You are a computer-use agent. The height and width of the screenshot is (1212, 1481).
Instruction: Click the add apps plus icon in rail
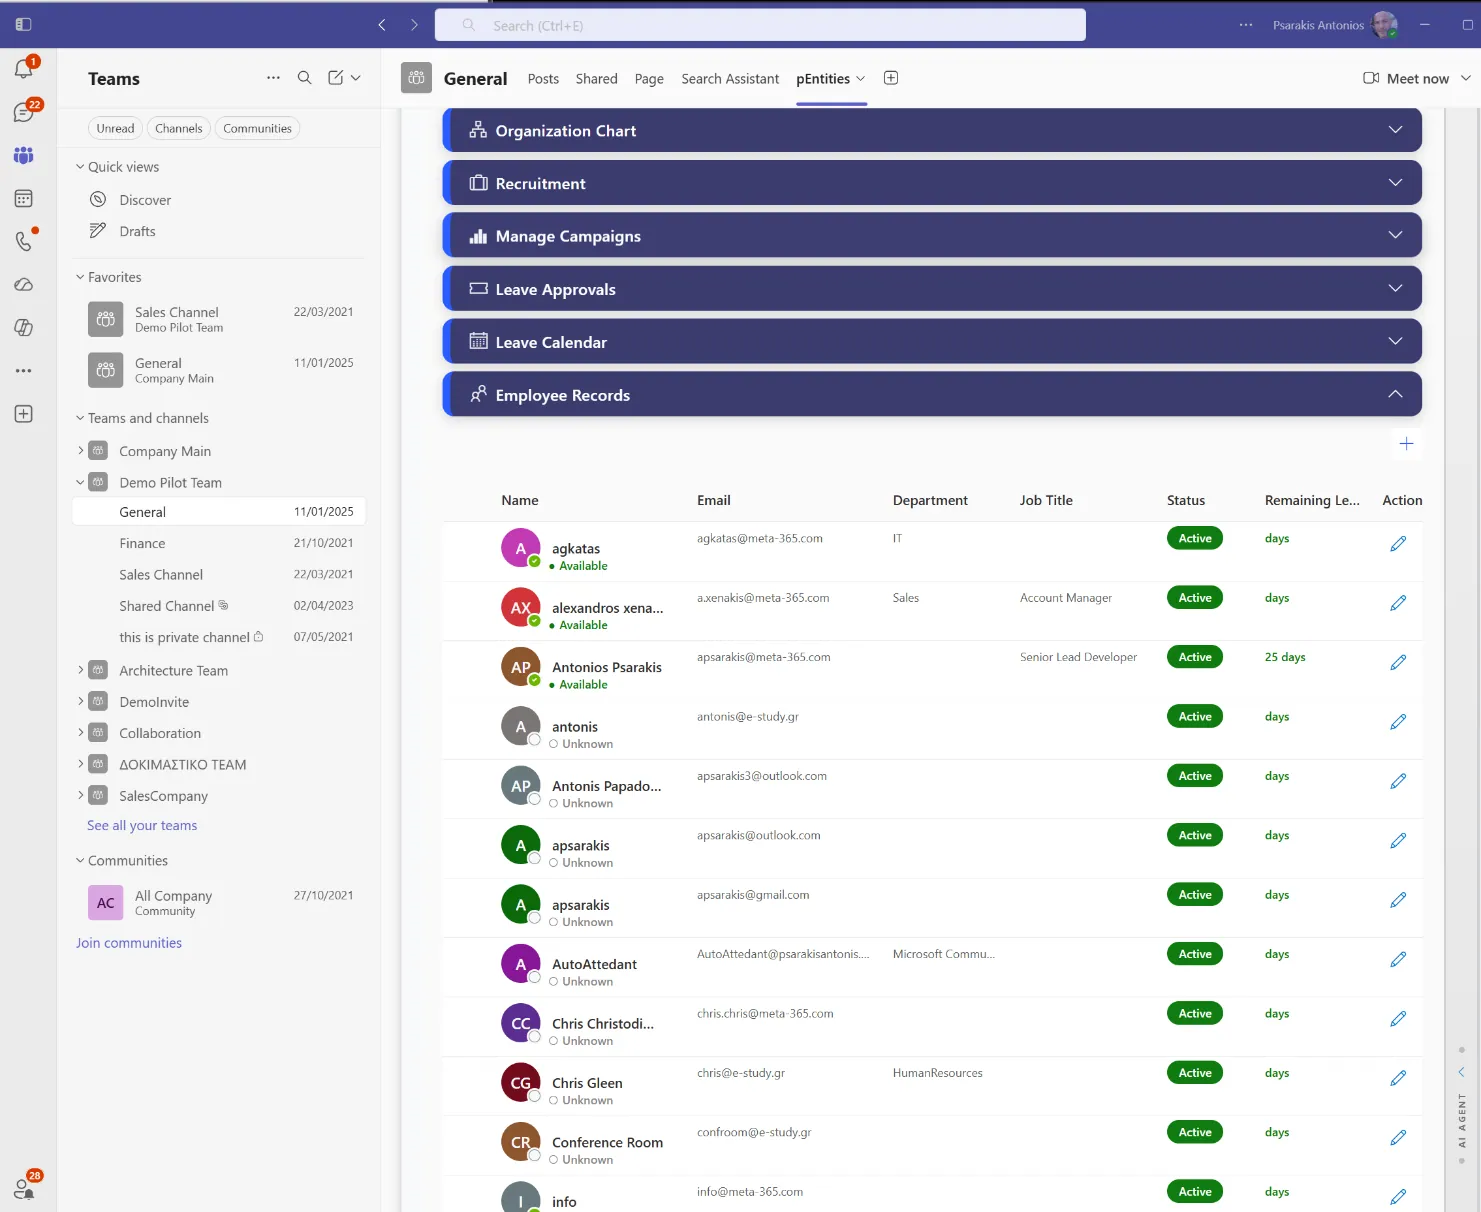click(x=24, y=414)
